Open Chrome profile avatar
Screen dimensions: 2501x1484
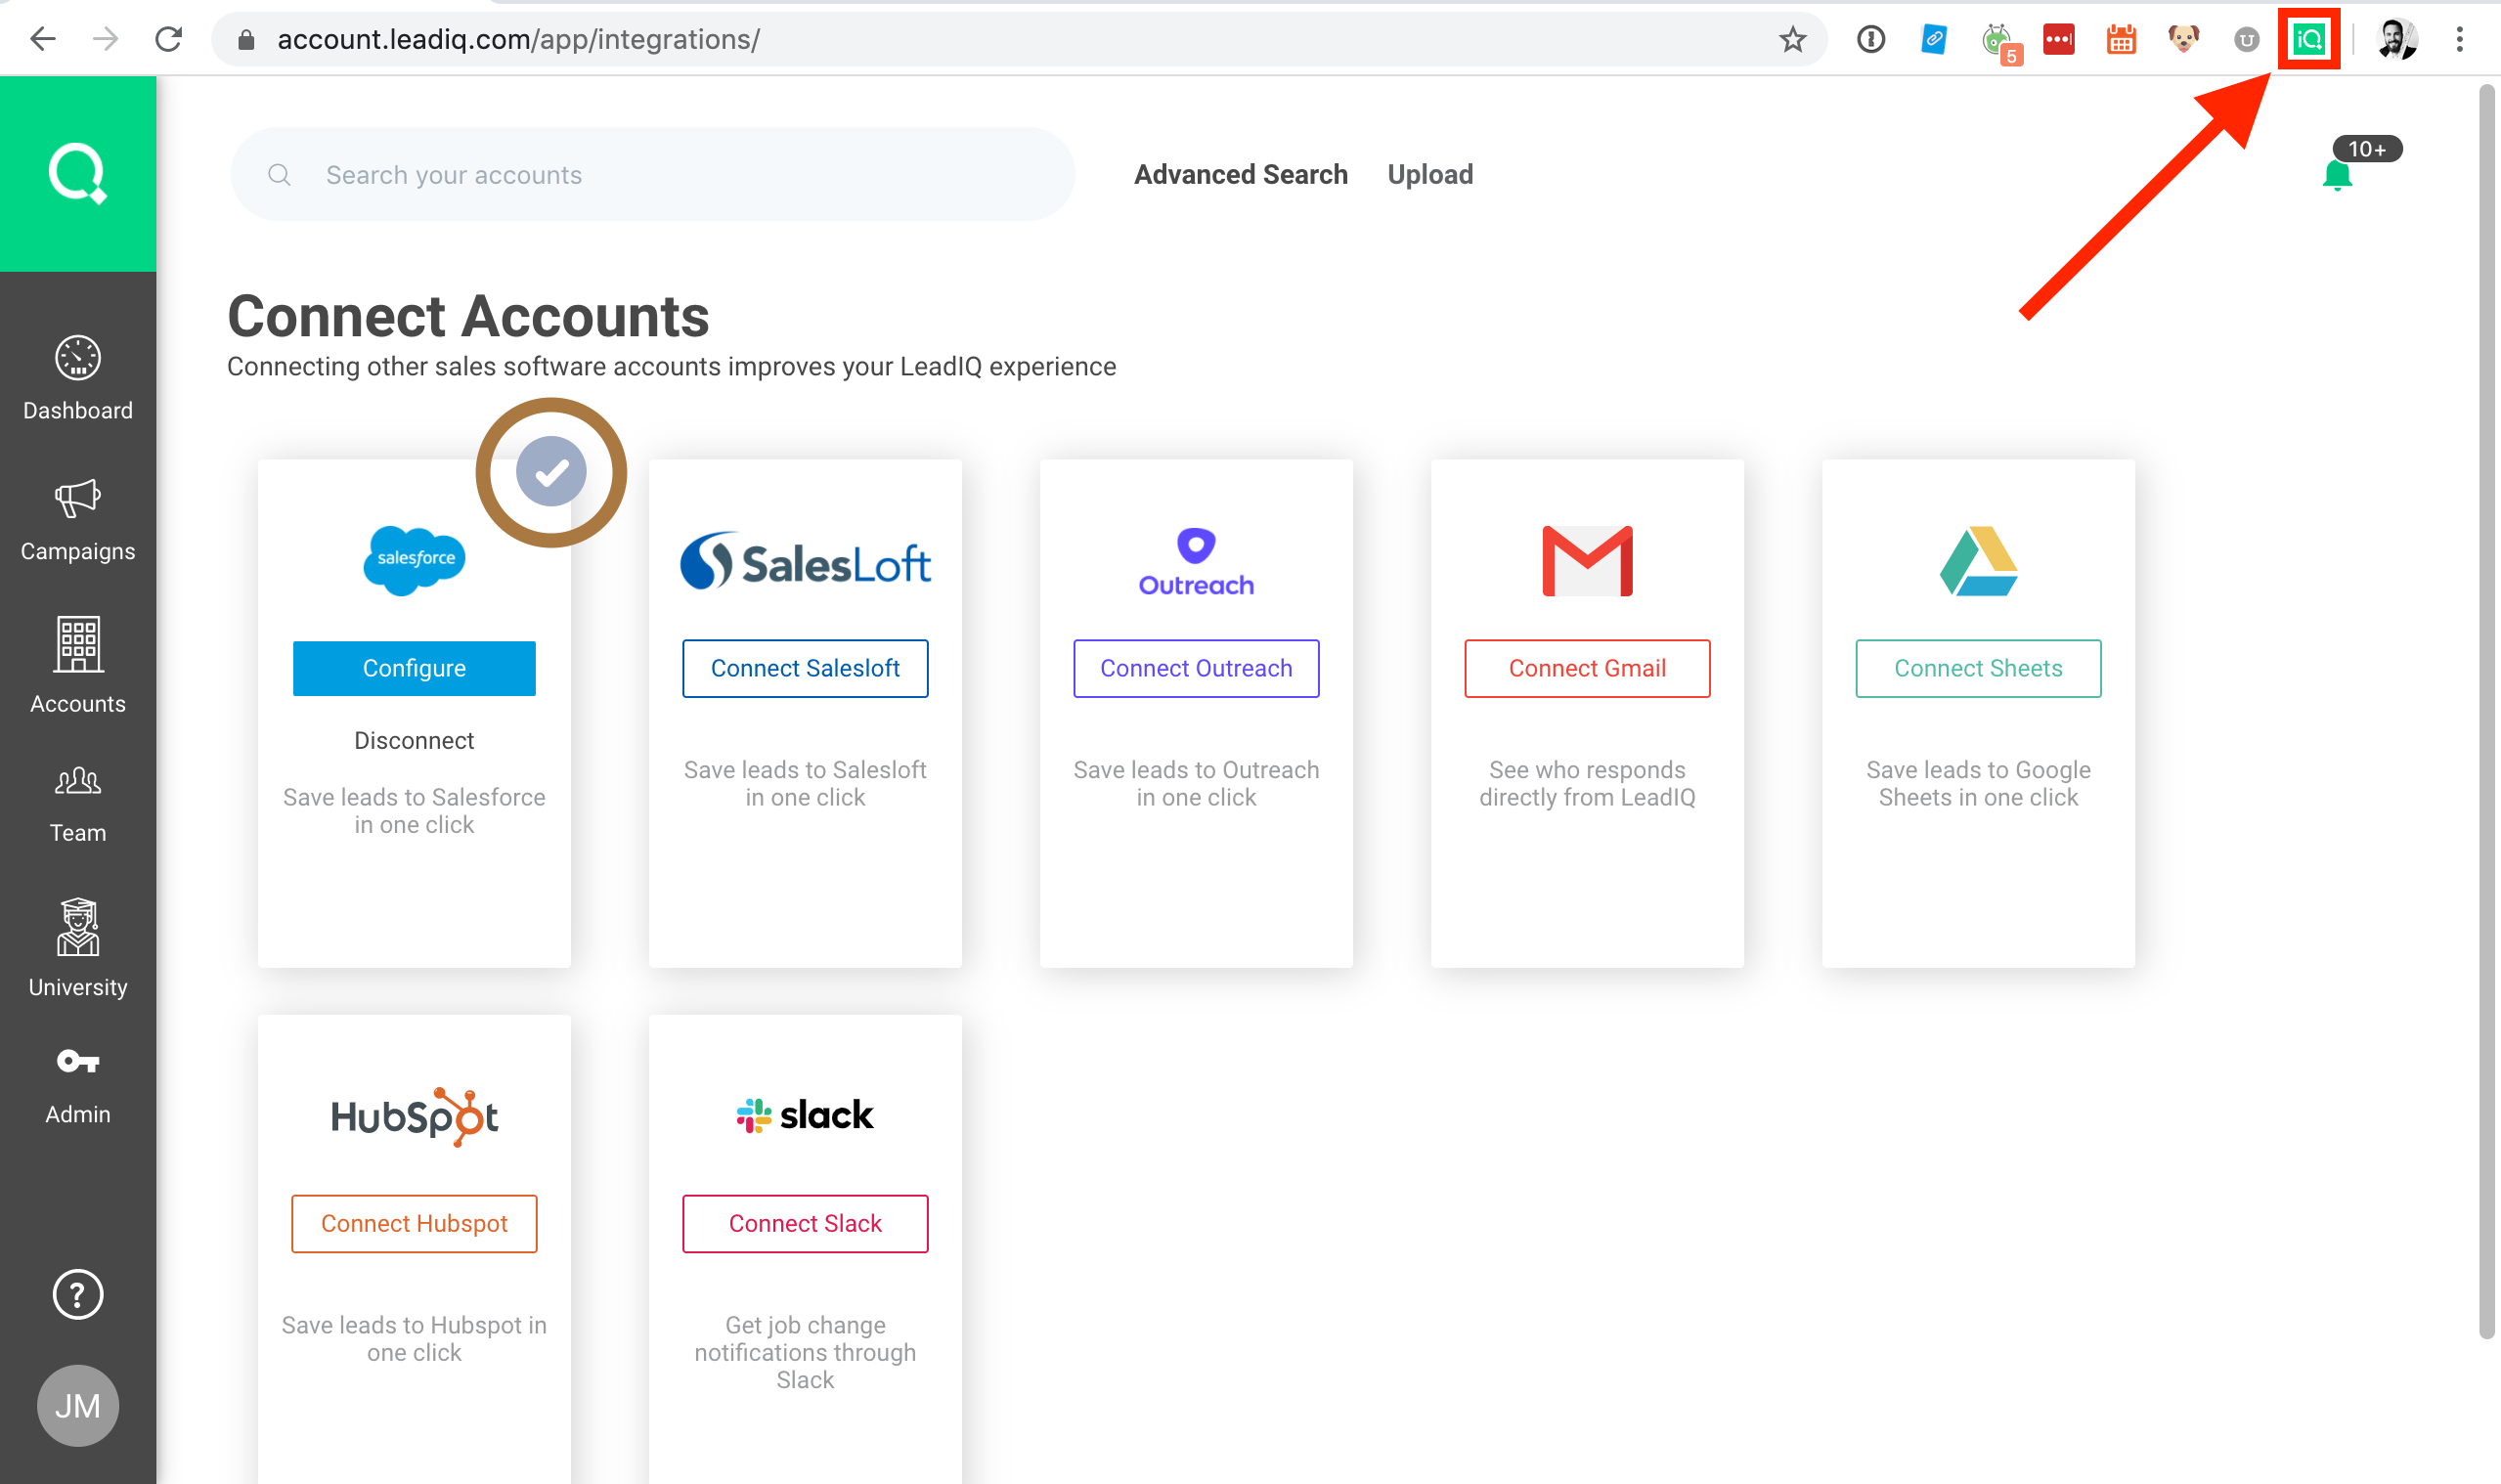click(x=2396, y=40)
